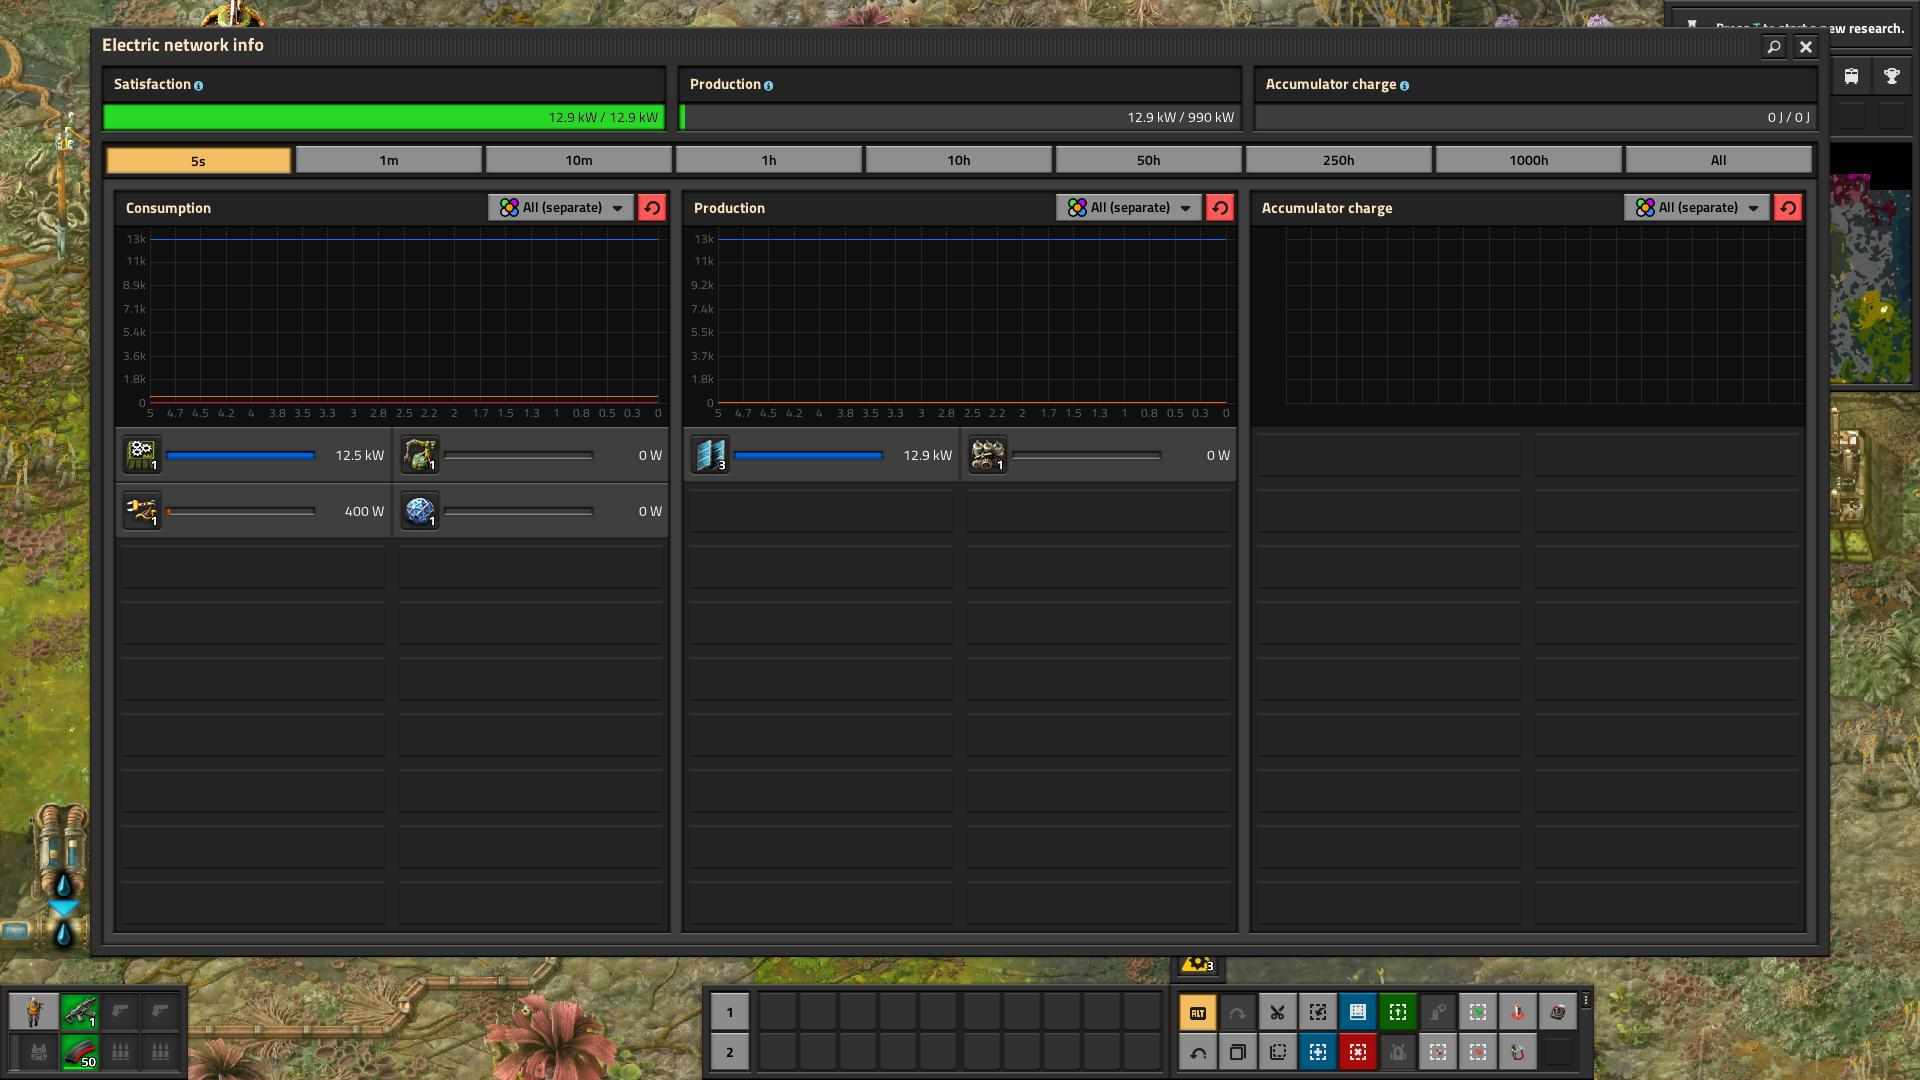Select the red deconstruction planner
This screenshot has height=1080, width=1920.
point(1357,1052)
